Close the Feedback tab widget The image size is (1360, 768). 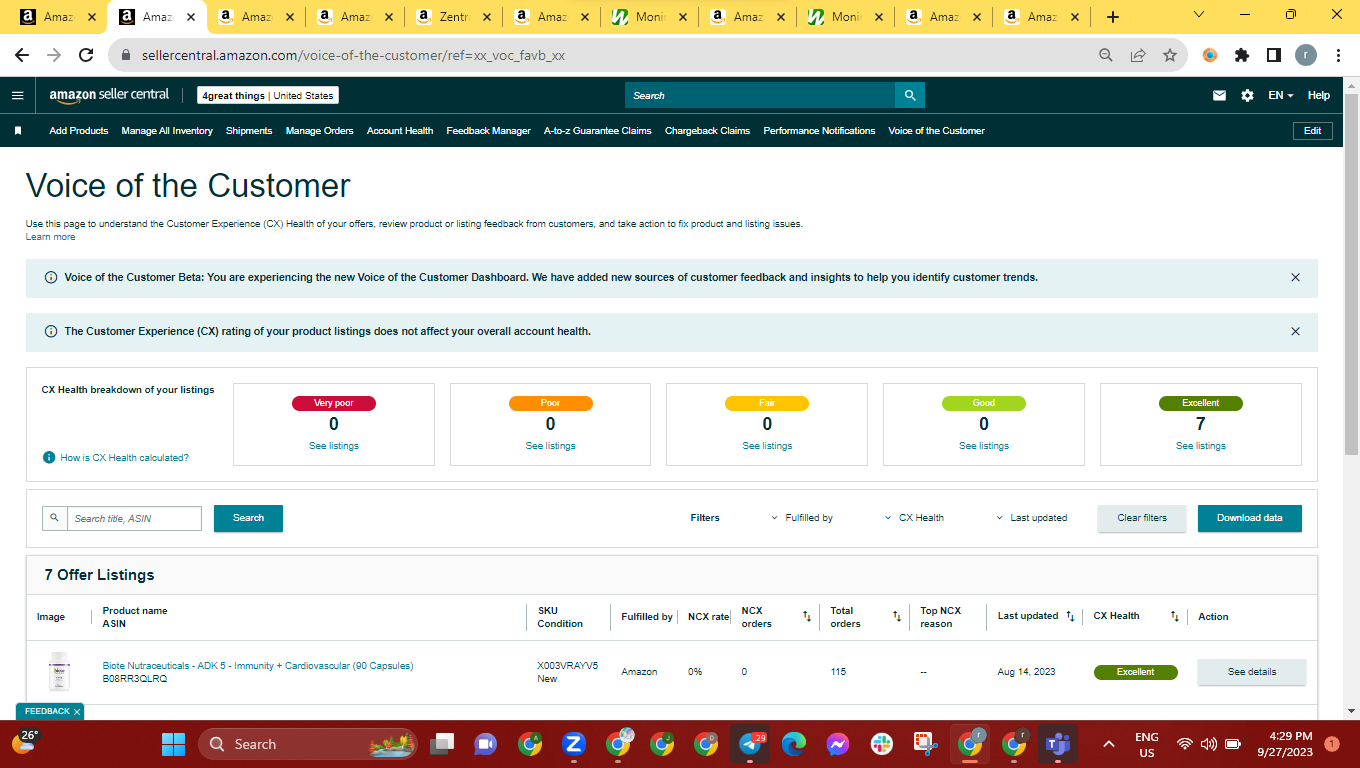(77, 712)
